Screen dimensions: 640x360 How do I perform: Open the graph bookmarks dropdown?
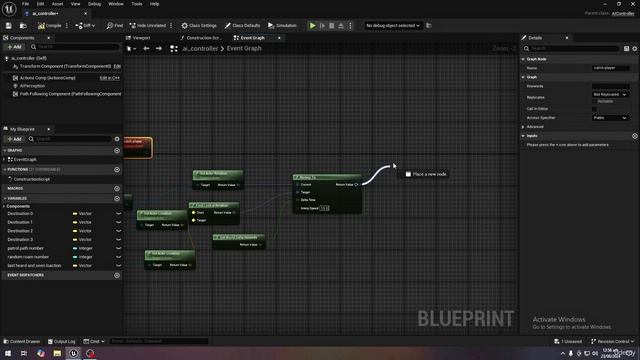coord(131,49)
